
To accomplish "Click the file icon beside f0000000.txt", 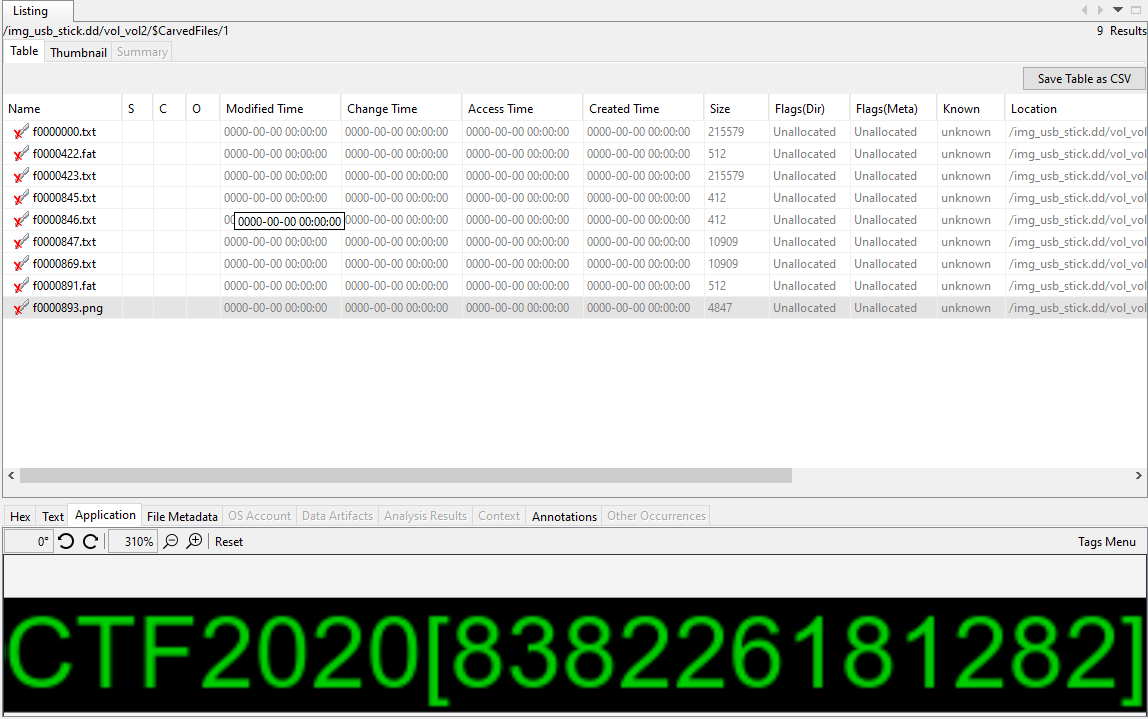I will (x=20, y=132).
